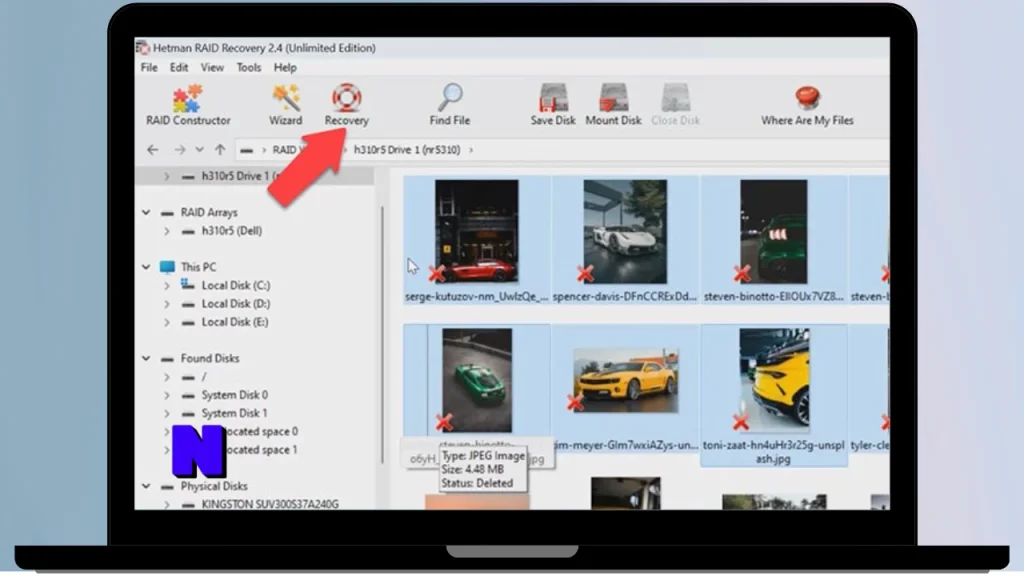Collapse the RAID Arrays tree group
1024x576 pixels.
point(146,212)
